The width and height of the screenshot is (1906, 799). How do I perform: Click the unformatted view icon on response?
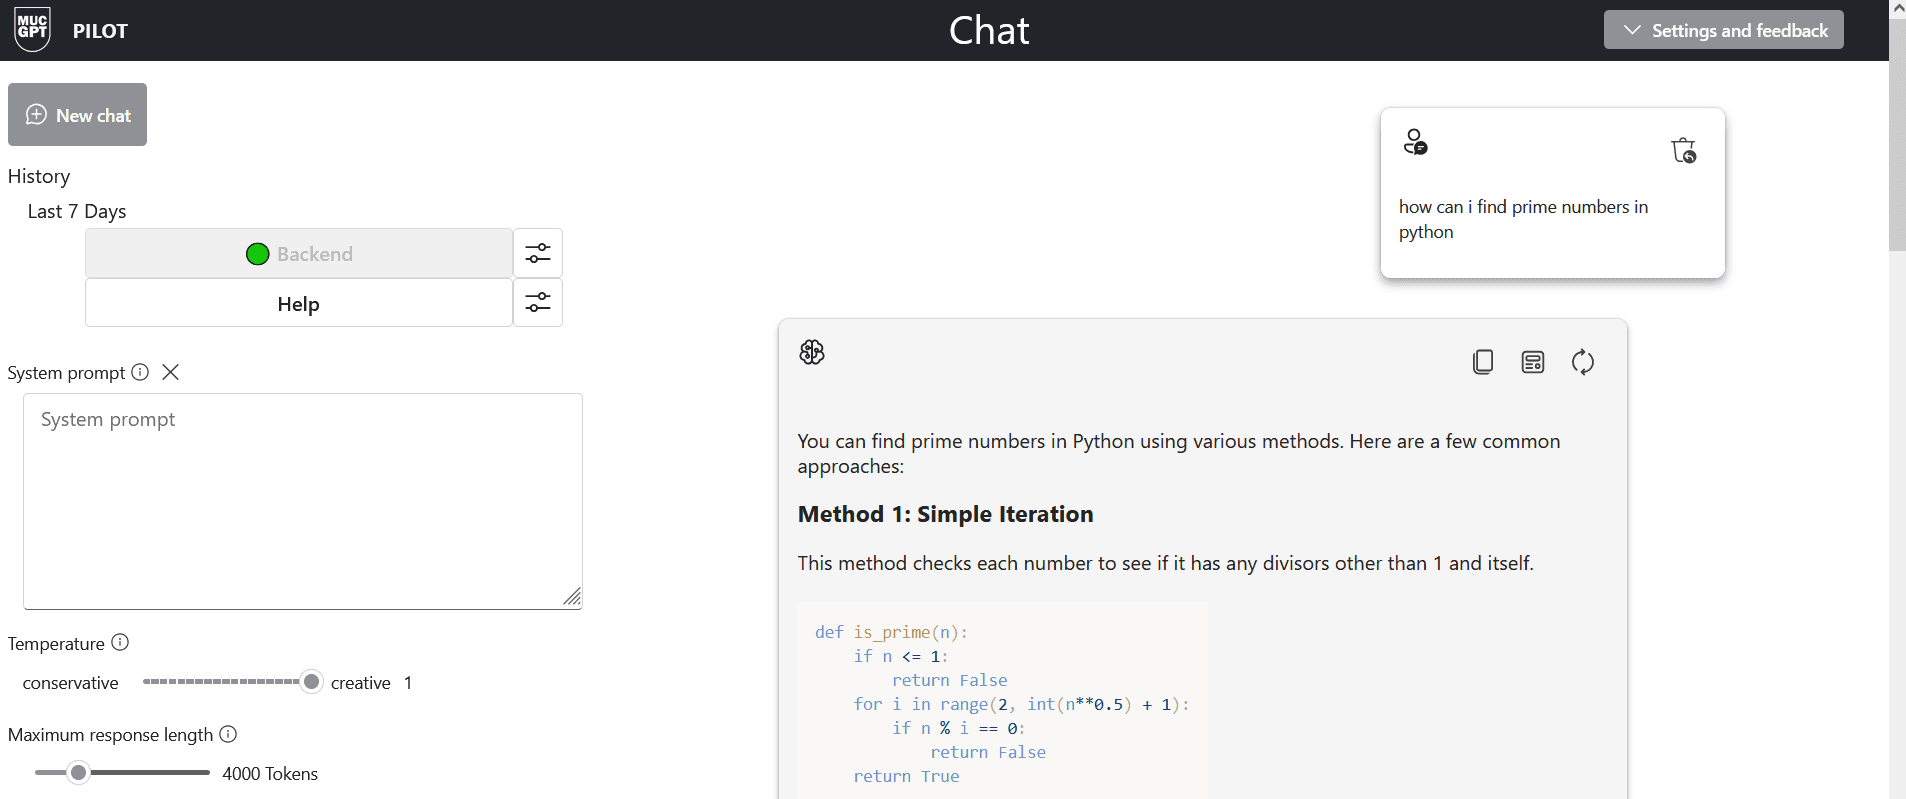point(1533,362)
